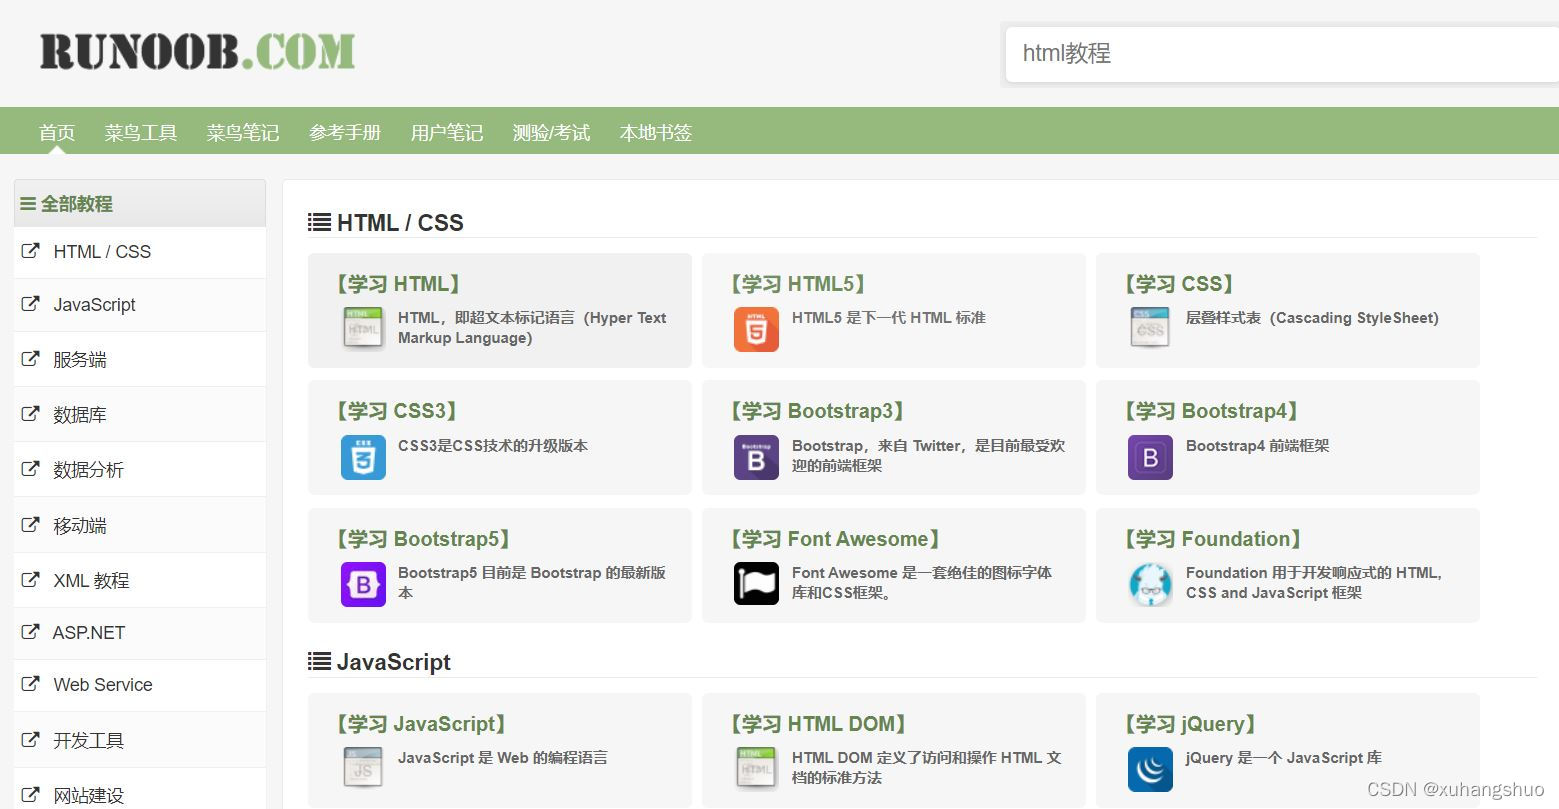This screenshot has height=809, width=1559.
Task: Click external-link icon beside Web Service
Action: click(31, 684)
